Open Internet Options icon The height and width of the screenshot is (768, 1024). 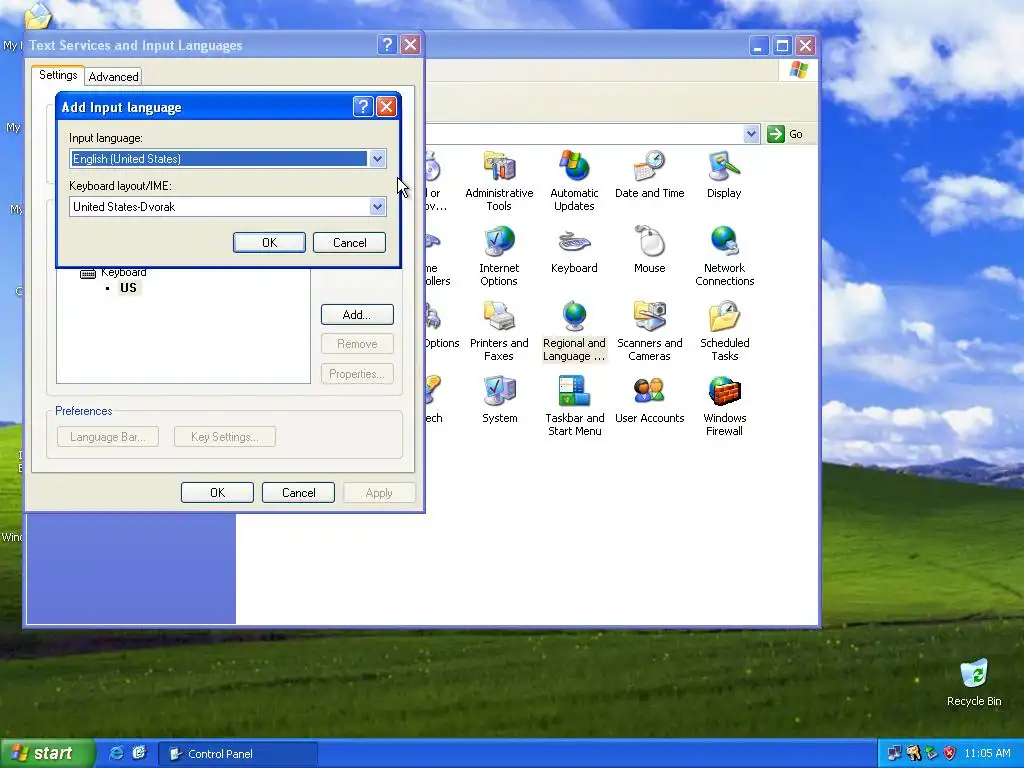click(499, 255)
